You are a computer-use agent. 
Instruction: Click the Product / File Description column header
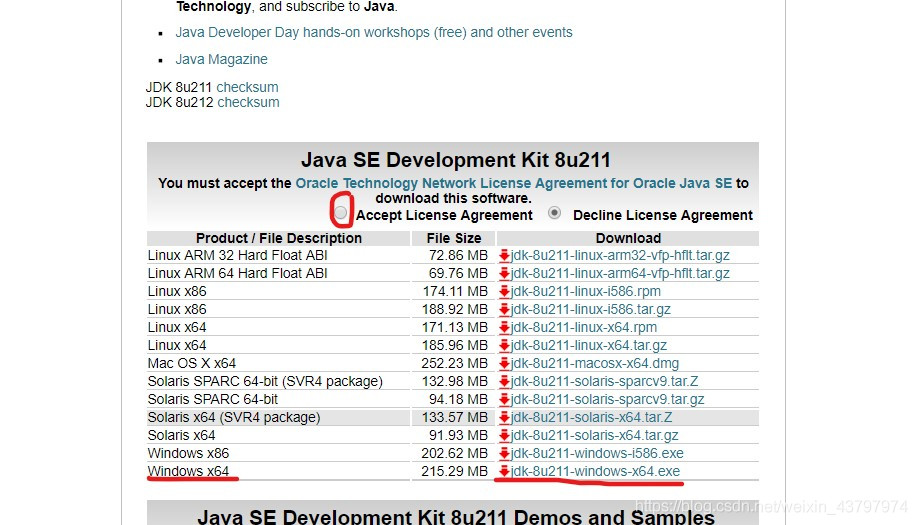[x=279, y=238]
